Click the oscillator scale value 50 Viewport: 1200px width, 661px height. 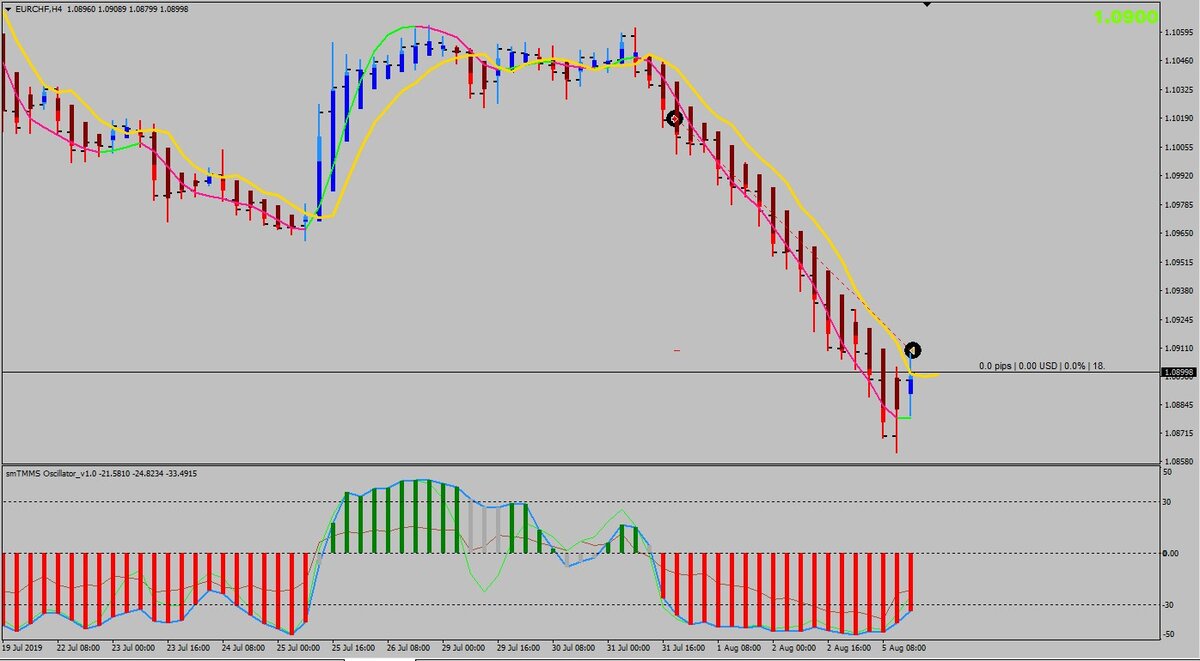[x=1169, y=474]
